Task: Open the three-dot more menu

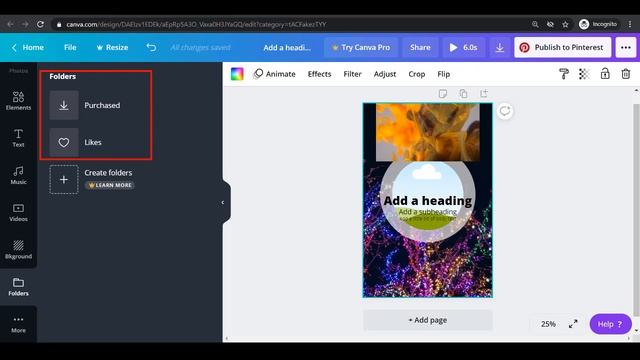Action: 626,47
